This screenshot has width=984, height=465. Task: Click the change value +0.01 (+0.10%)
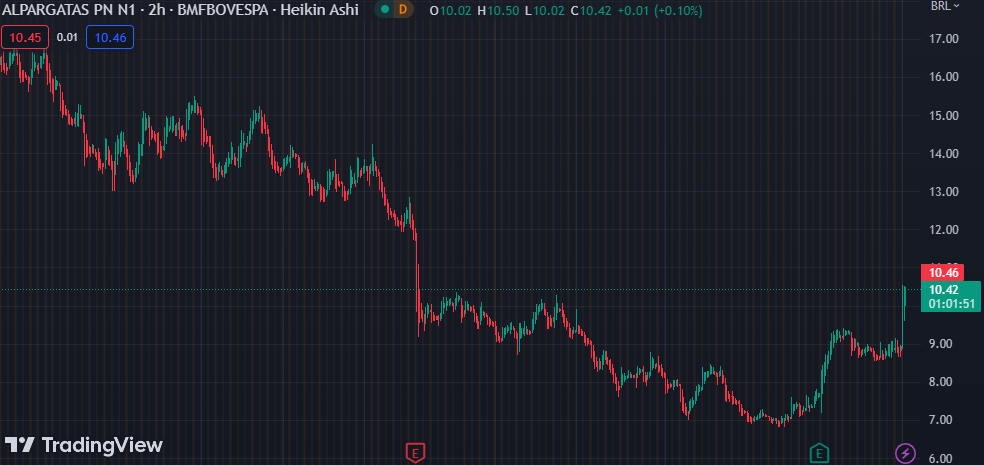coord(660,11)
